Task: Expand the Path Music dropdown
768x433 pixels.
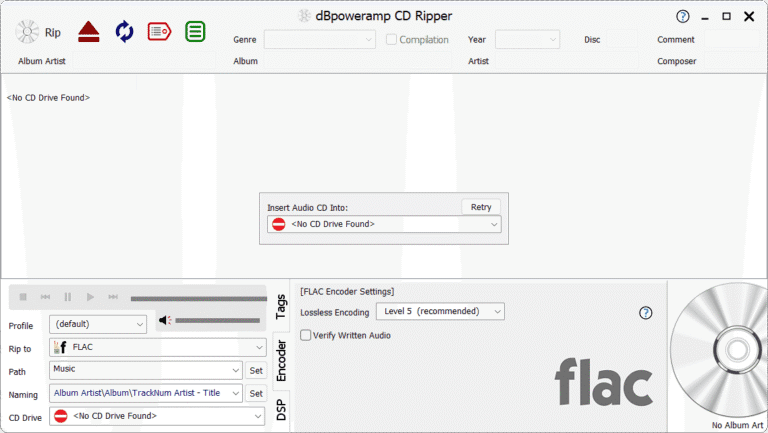Action: (x=146, y=370)
